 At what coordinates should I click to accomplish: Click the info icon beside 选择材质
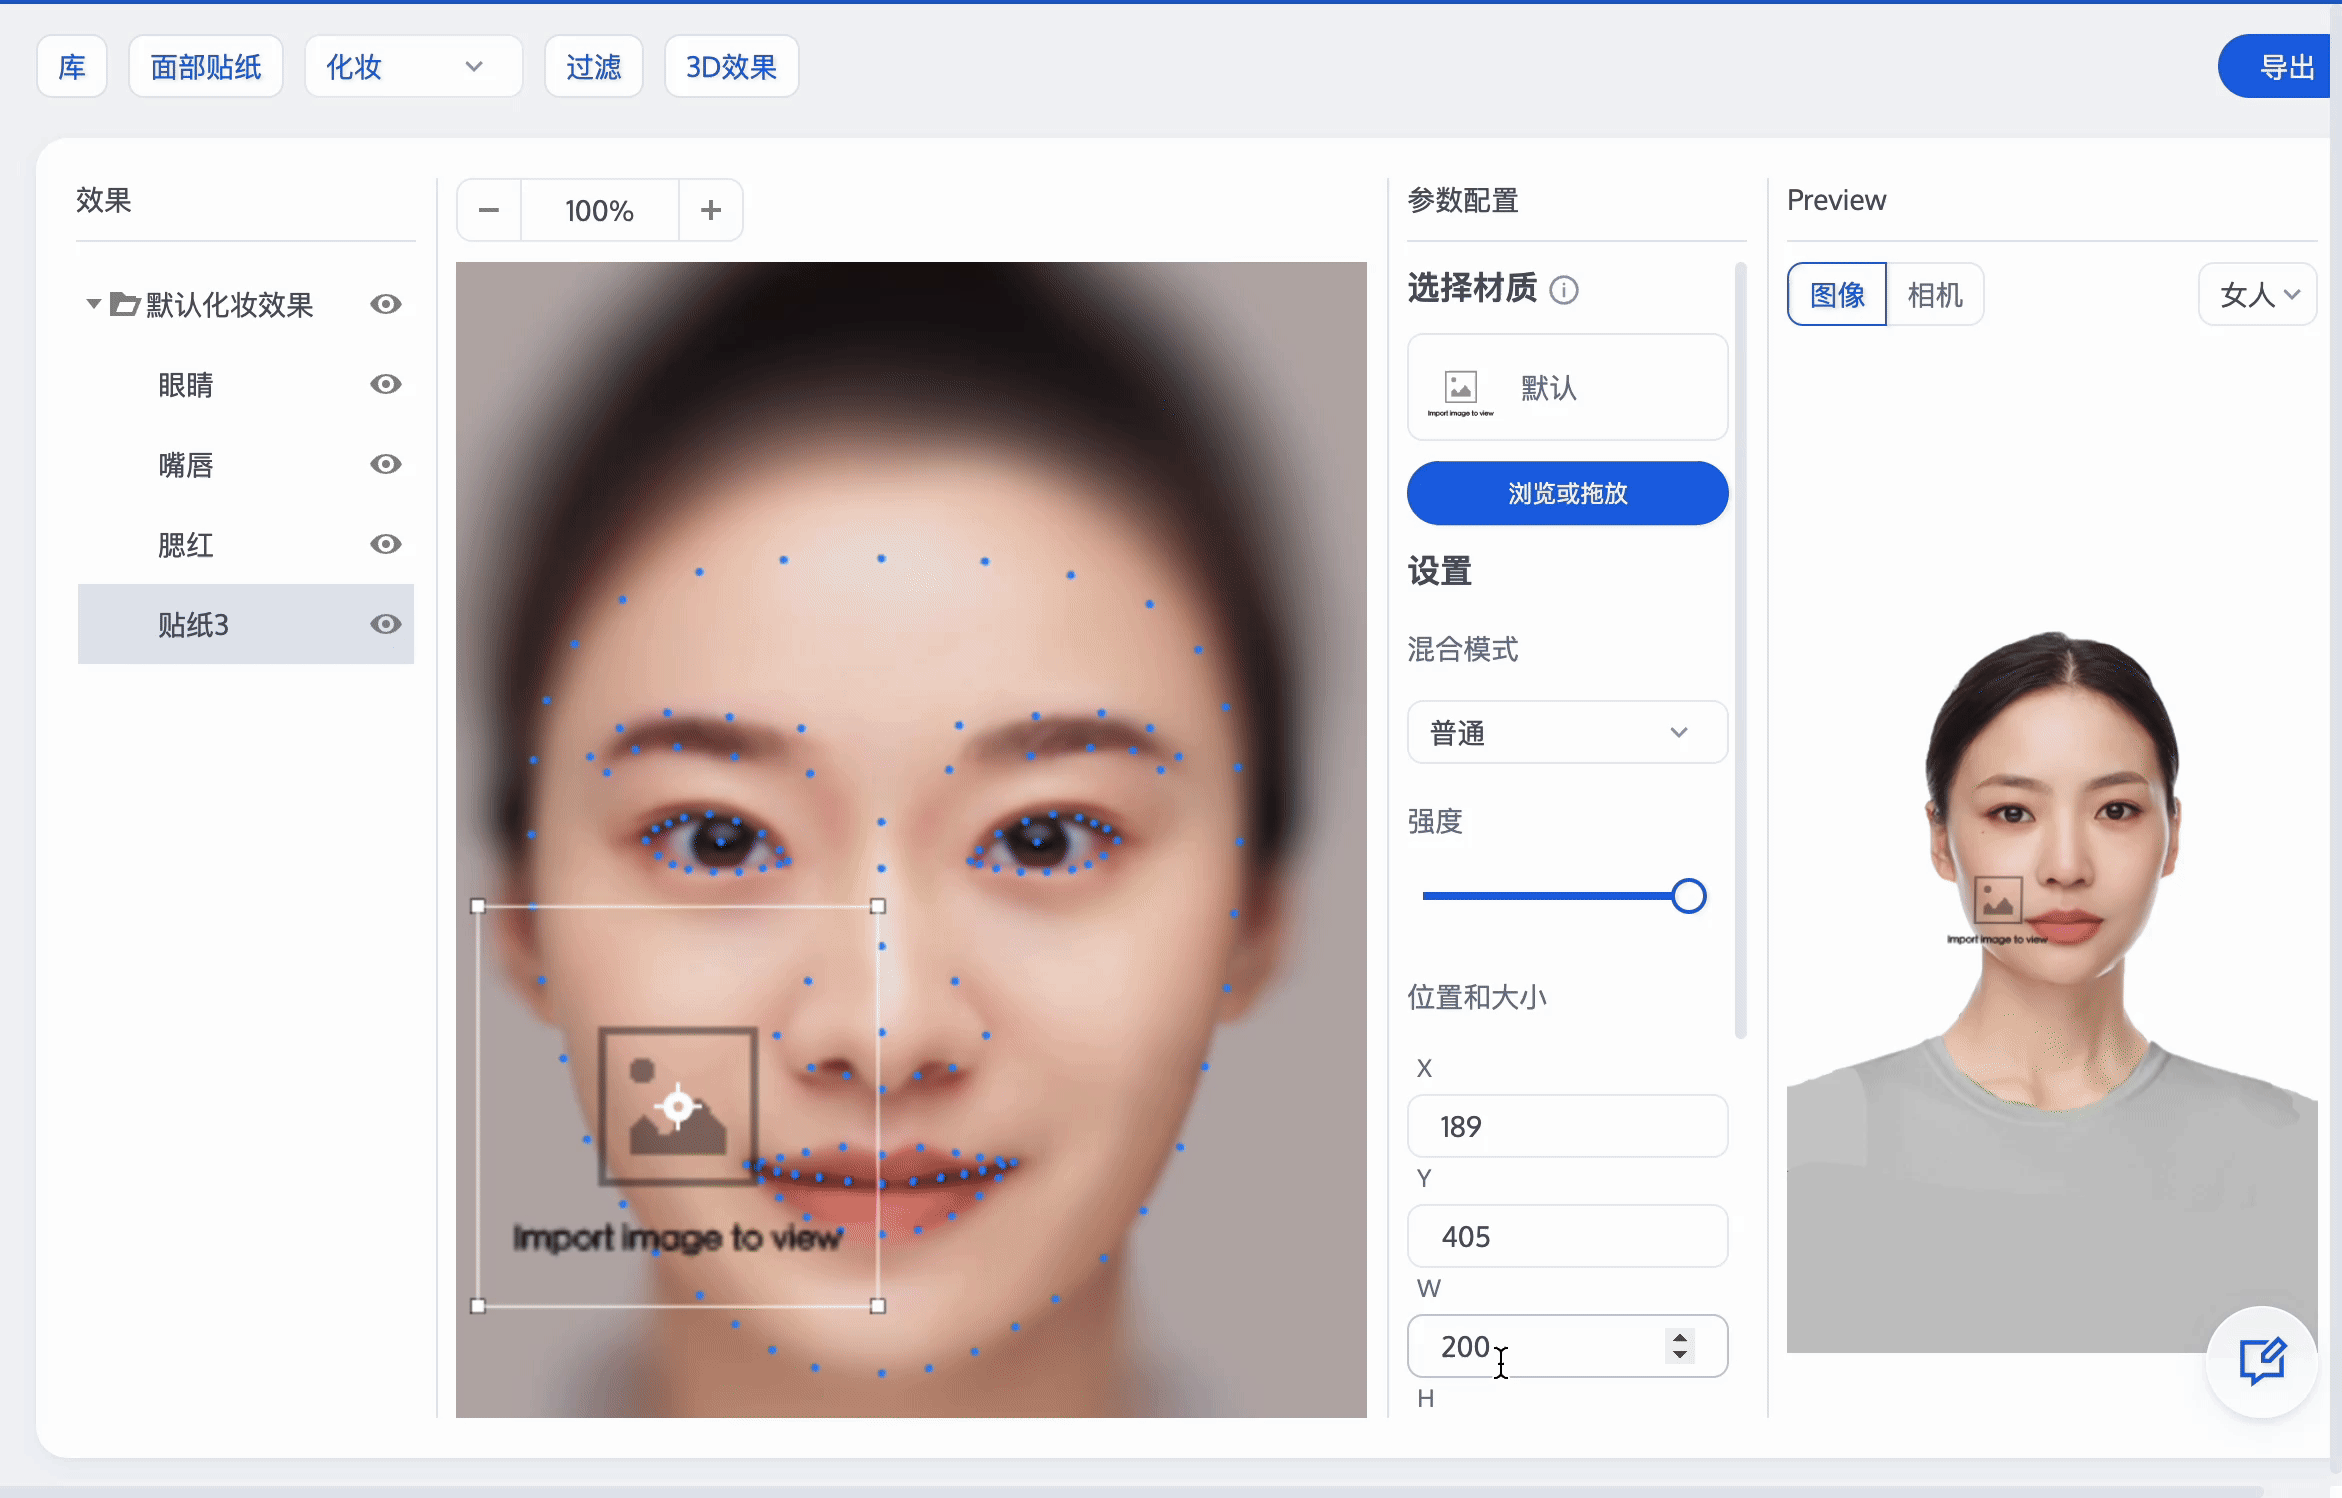[1564, 290]
